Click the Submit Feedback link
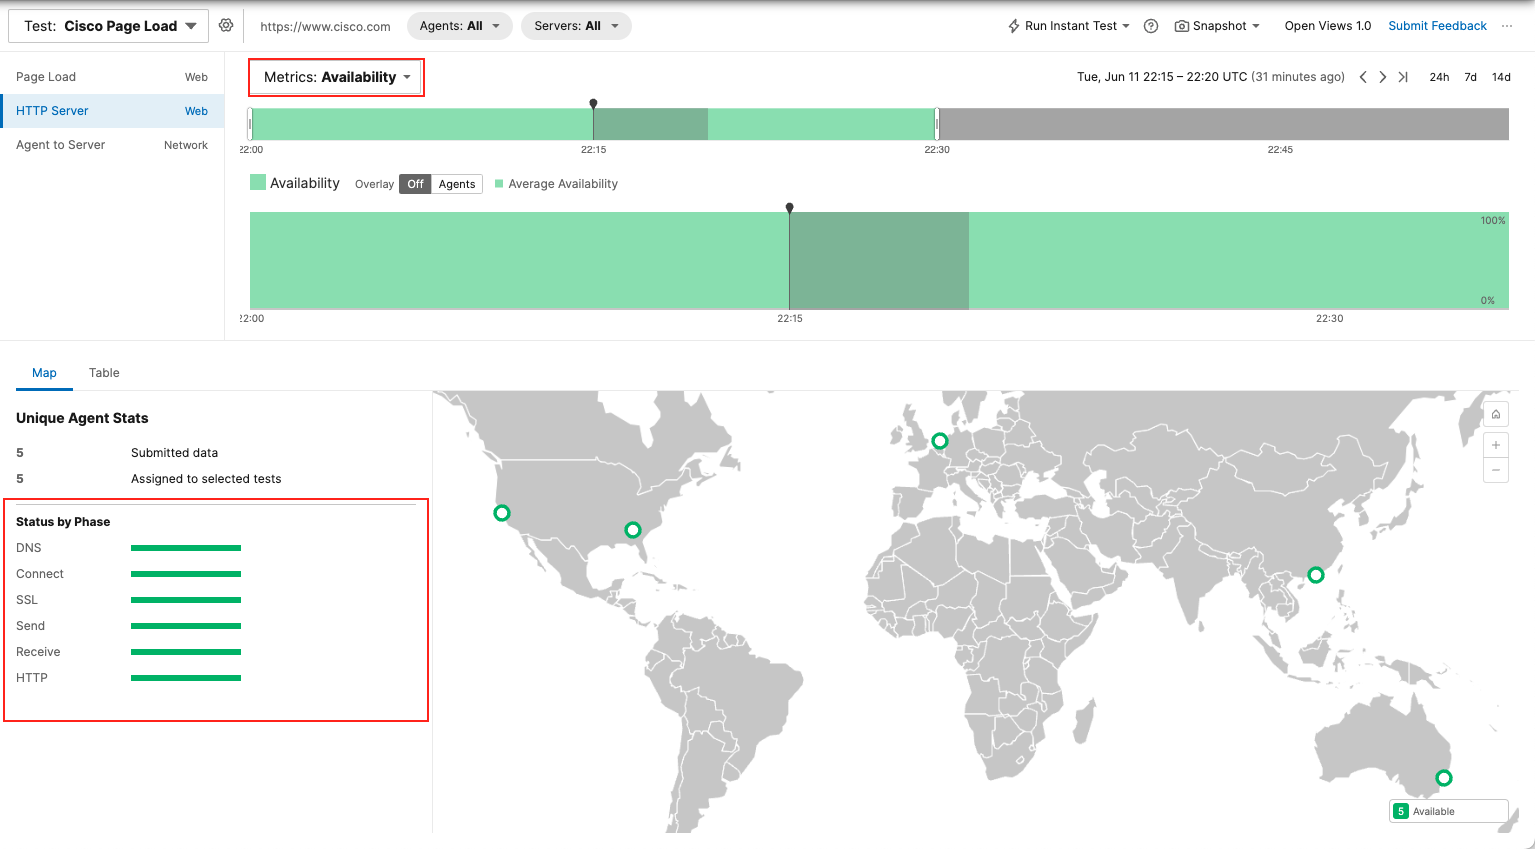Image resolution: width=1535 pixels, height=849 pixels. pos(1437,26)
